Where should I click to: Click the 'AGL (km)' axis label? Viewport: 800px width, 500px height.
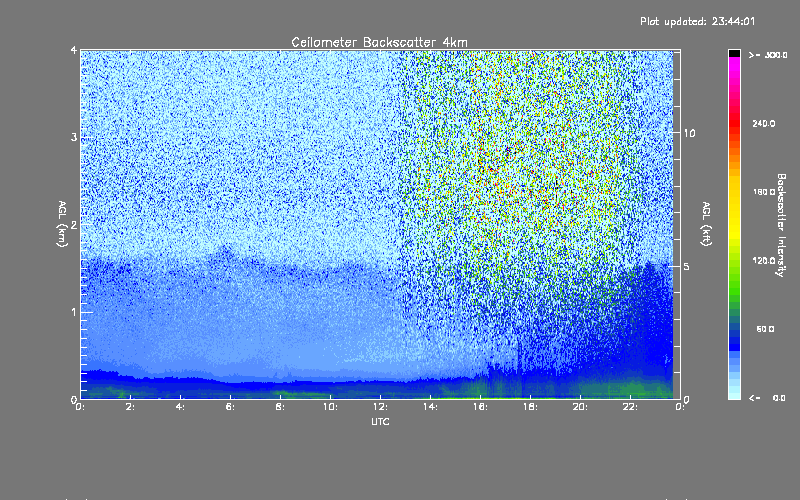coord(63,224)
